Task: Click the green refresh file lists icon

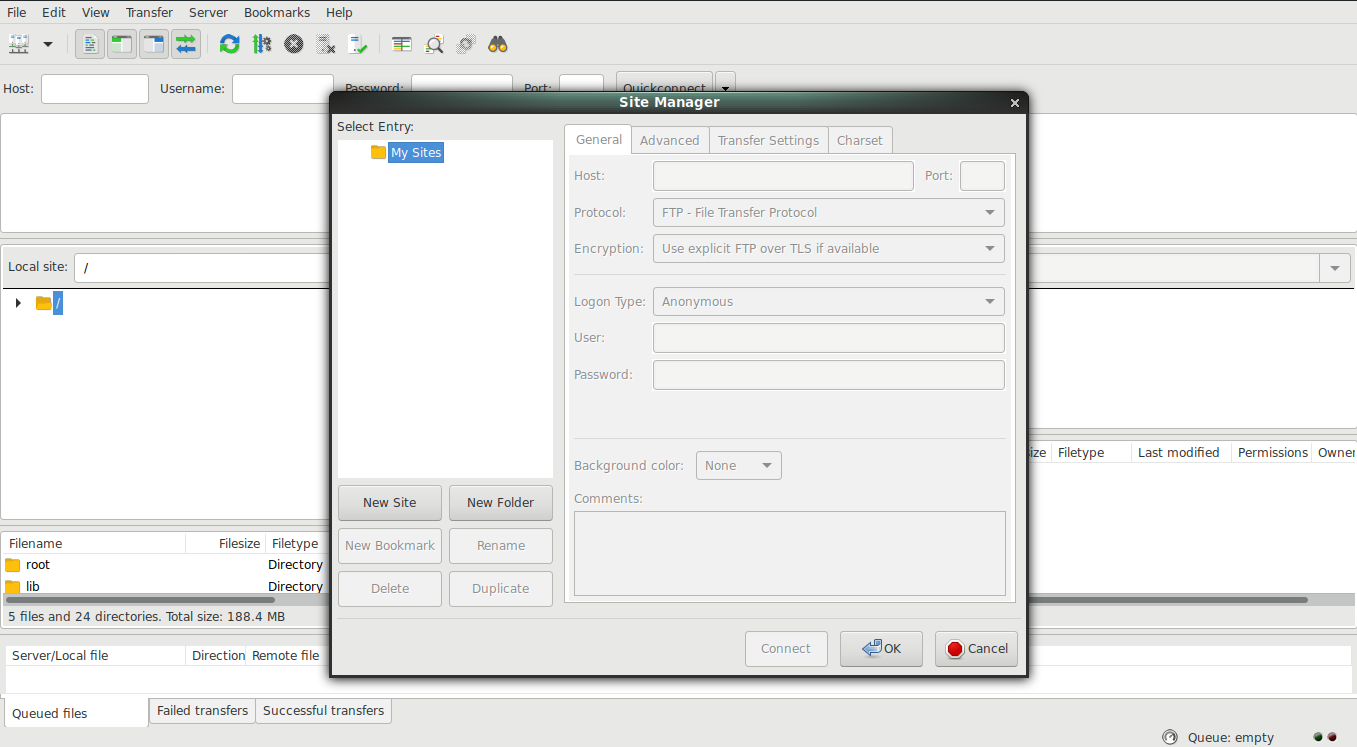Action: (x=230, y=44)
